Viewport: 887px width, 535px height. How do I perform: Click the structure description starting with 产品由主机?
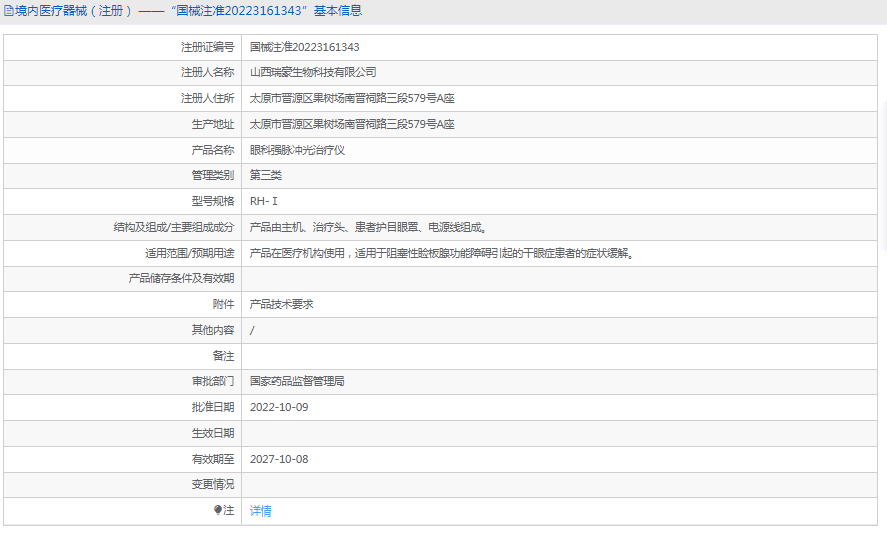(x=368, y=227)
